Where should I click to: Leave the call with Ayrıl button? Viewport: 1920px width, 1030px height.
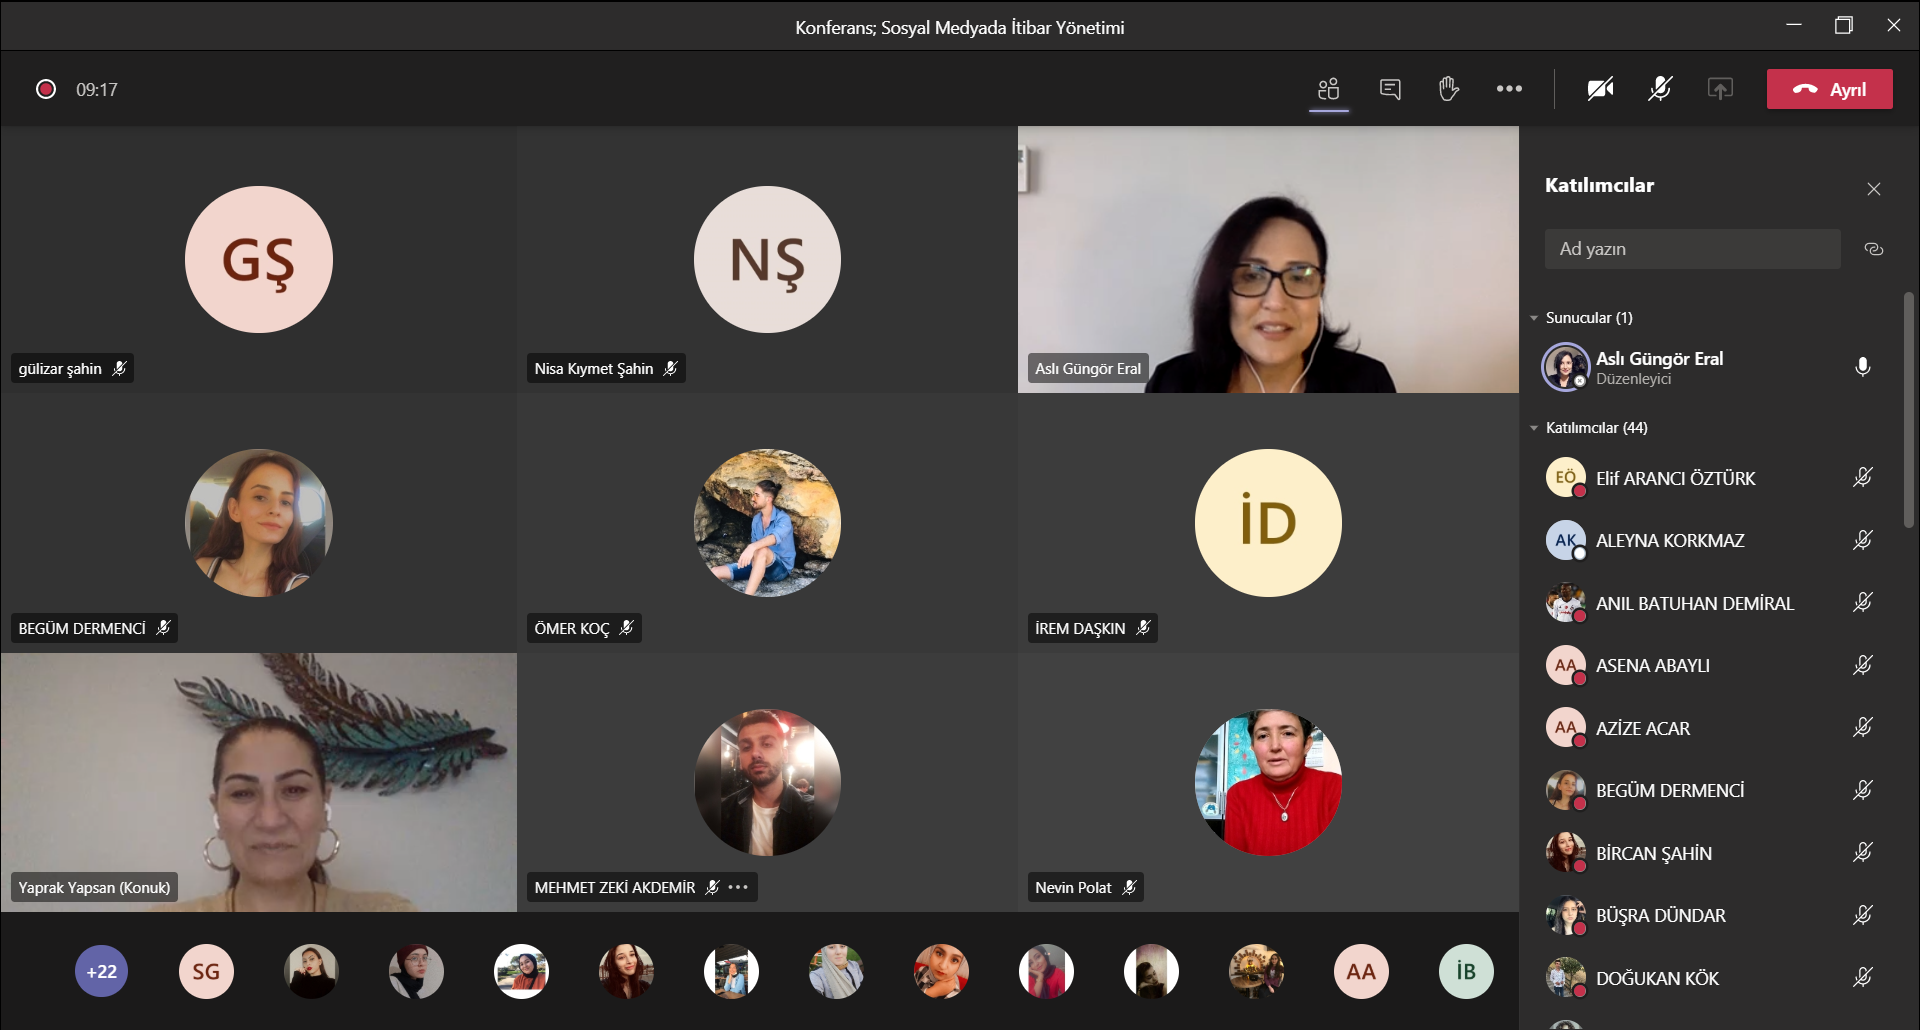click(x=1830, y=89)
